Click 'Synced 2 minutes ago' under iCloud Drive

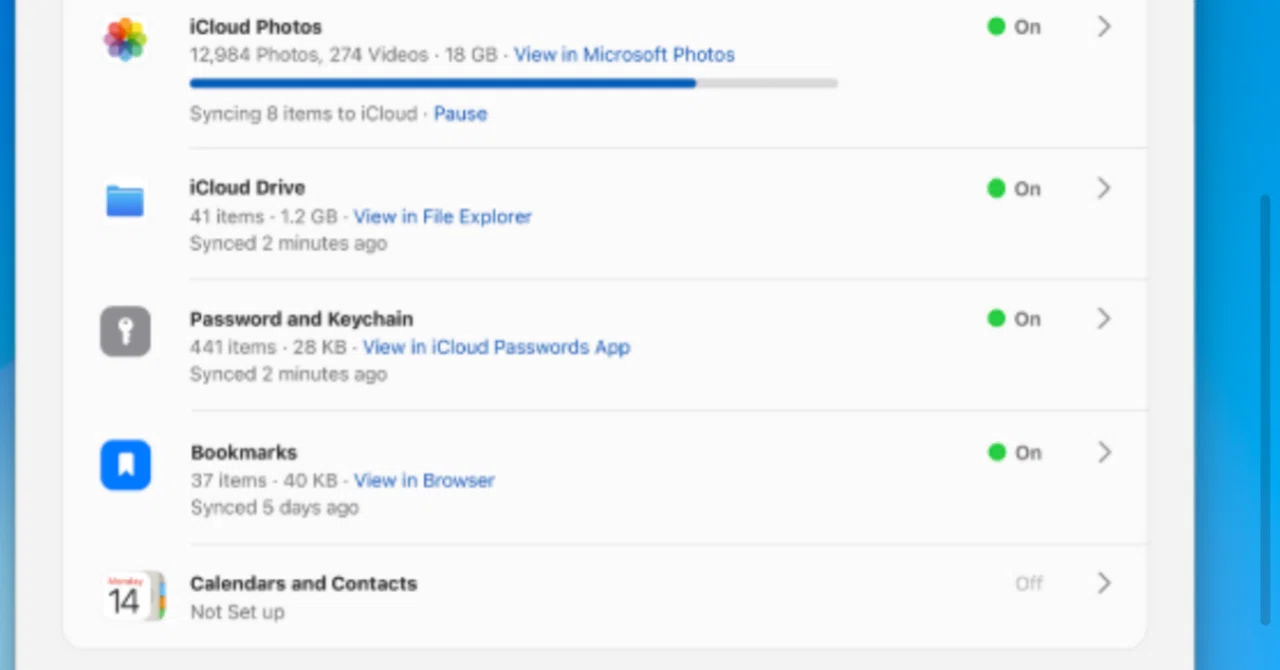tap(288, 244)
